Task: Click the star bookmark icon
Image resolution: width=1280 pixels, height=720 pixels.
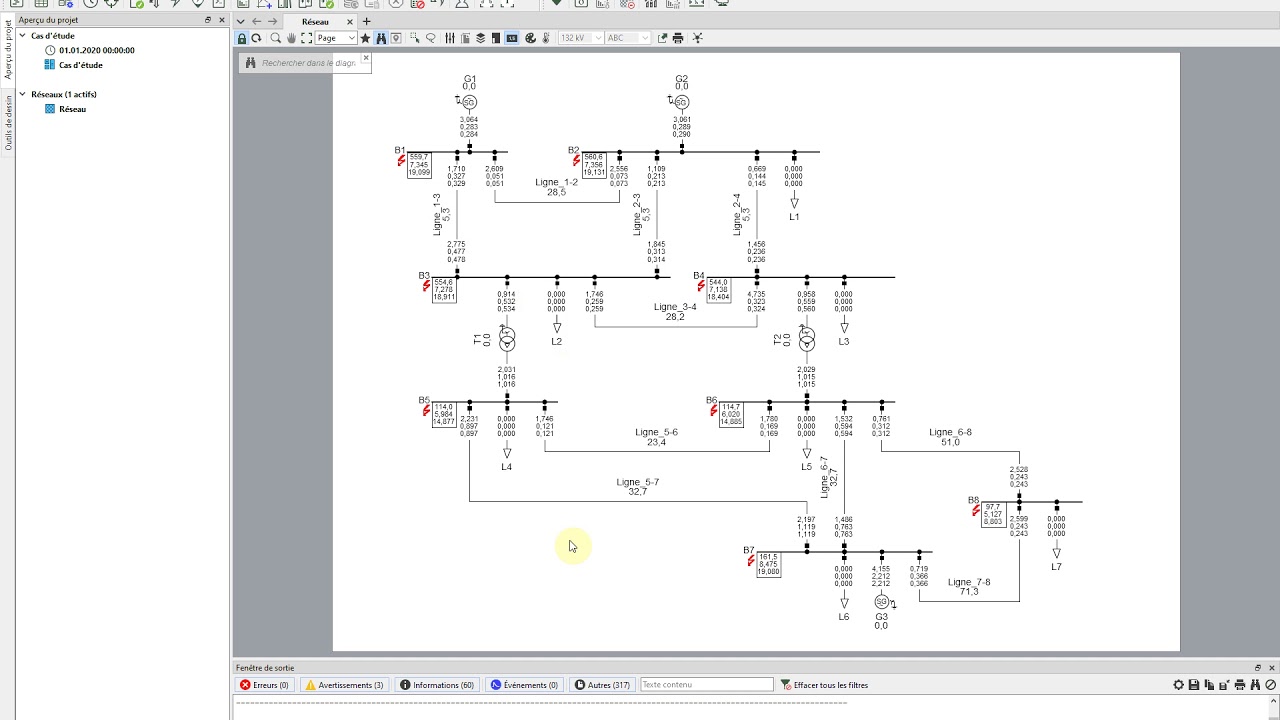Action: coord(365,38)
